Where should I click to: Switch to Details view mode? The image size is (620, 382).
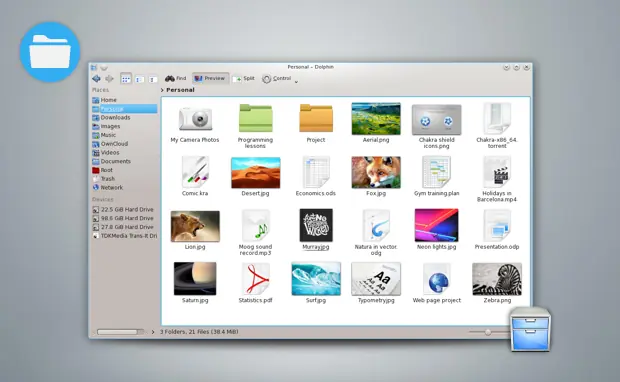click(153, 79)
